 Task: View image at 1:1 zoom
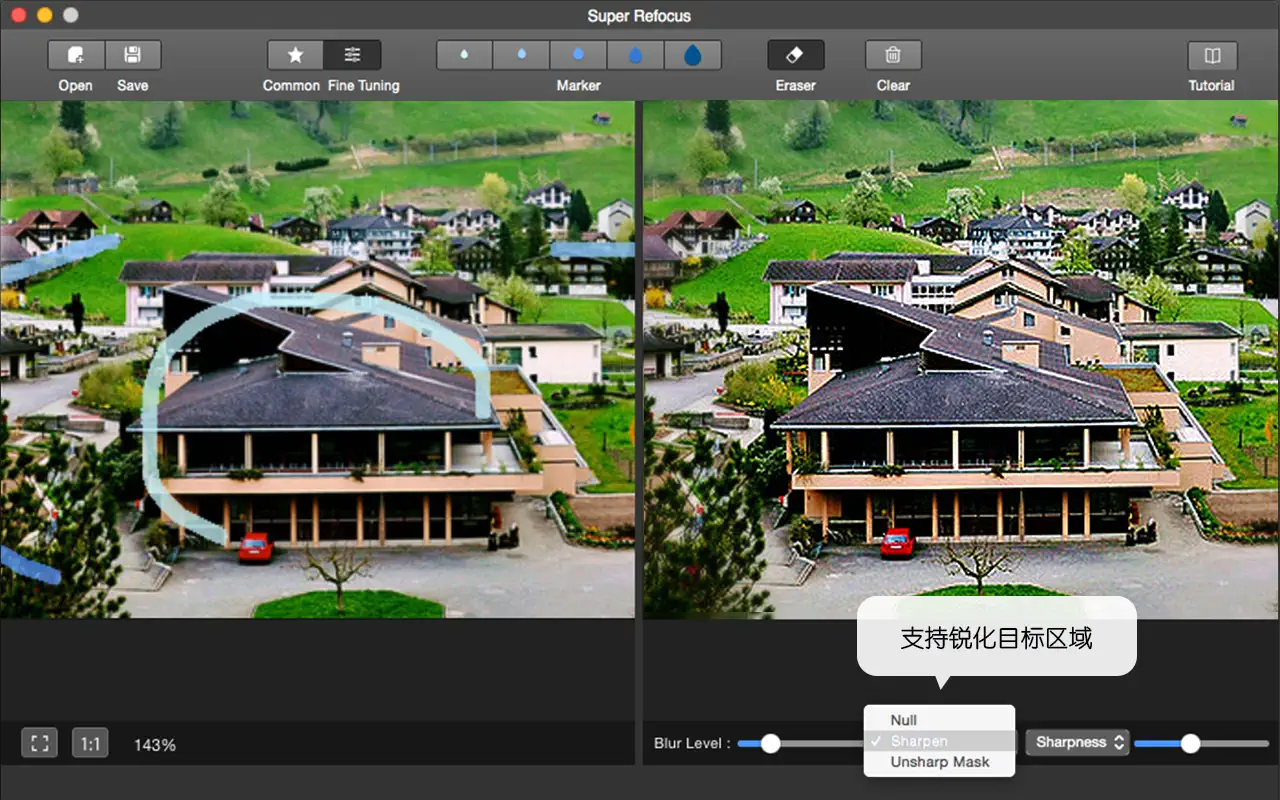88,743
